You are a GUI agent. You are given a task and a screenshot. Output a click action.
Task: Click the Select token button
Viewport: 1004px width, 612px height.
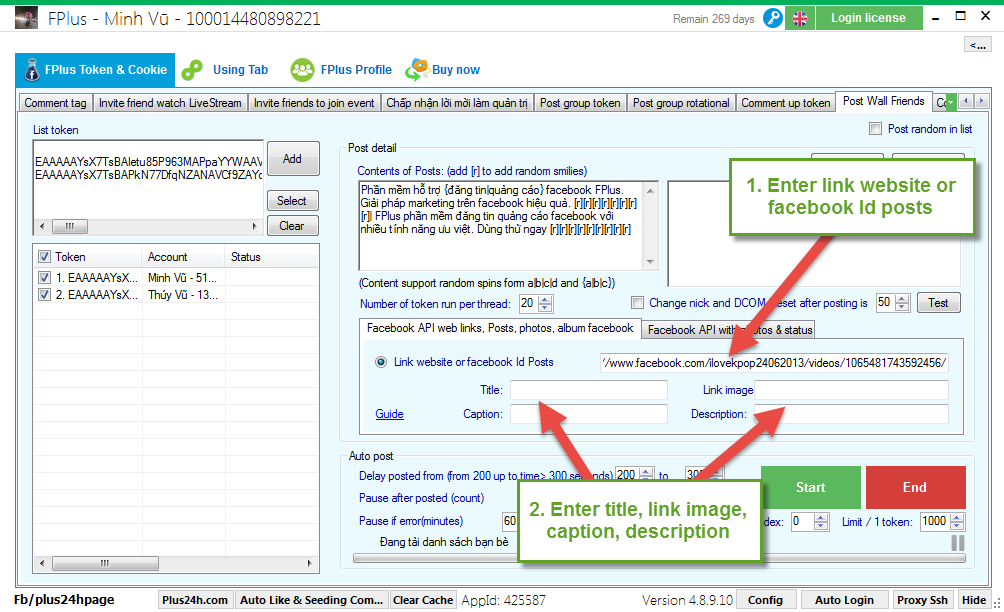click(293, 201)
